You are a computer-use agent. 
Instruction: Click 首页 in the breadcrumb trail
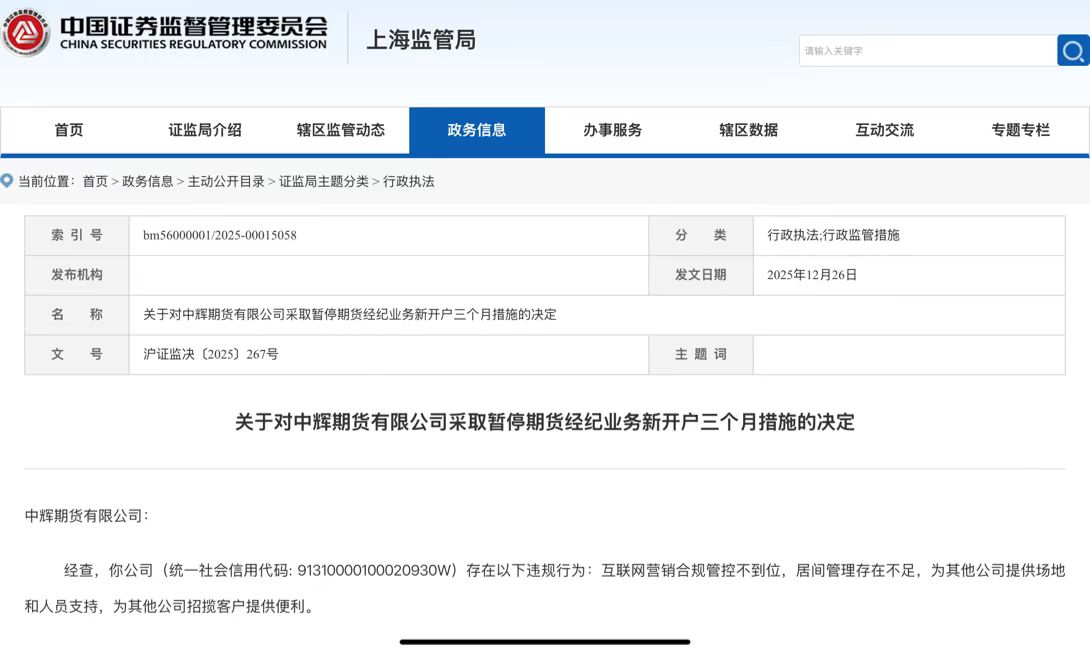coord(95,182)
